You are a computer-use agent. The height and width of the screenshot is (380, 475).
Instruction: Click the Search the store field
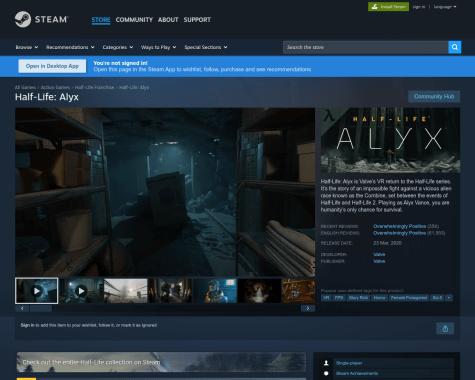click(366, 47)
